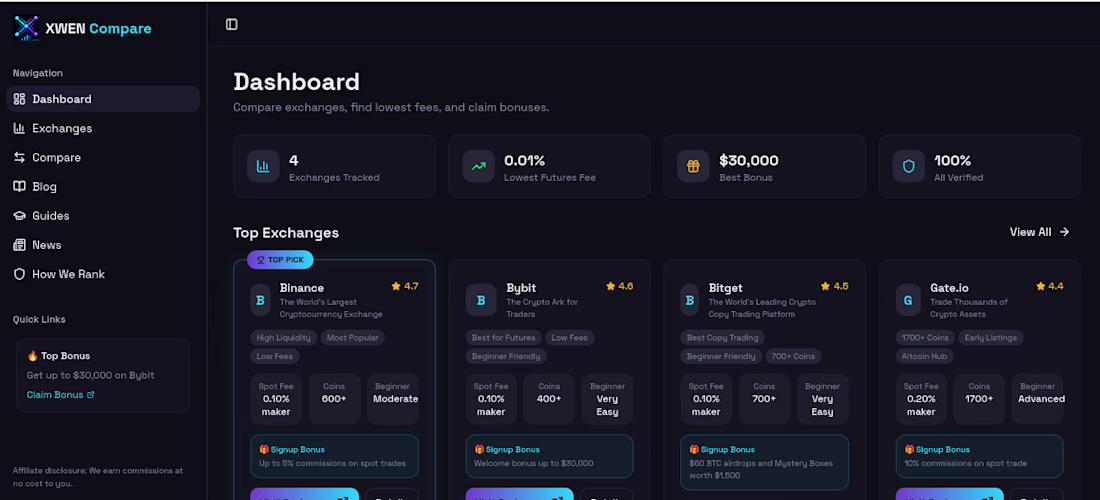Click "10% commissions on spot trade" text

tap(966, 464)
